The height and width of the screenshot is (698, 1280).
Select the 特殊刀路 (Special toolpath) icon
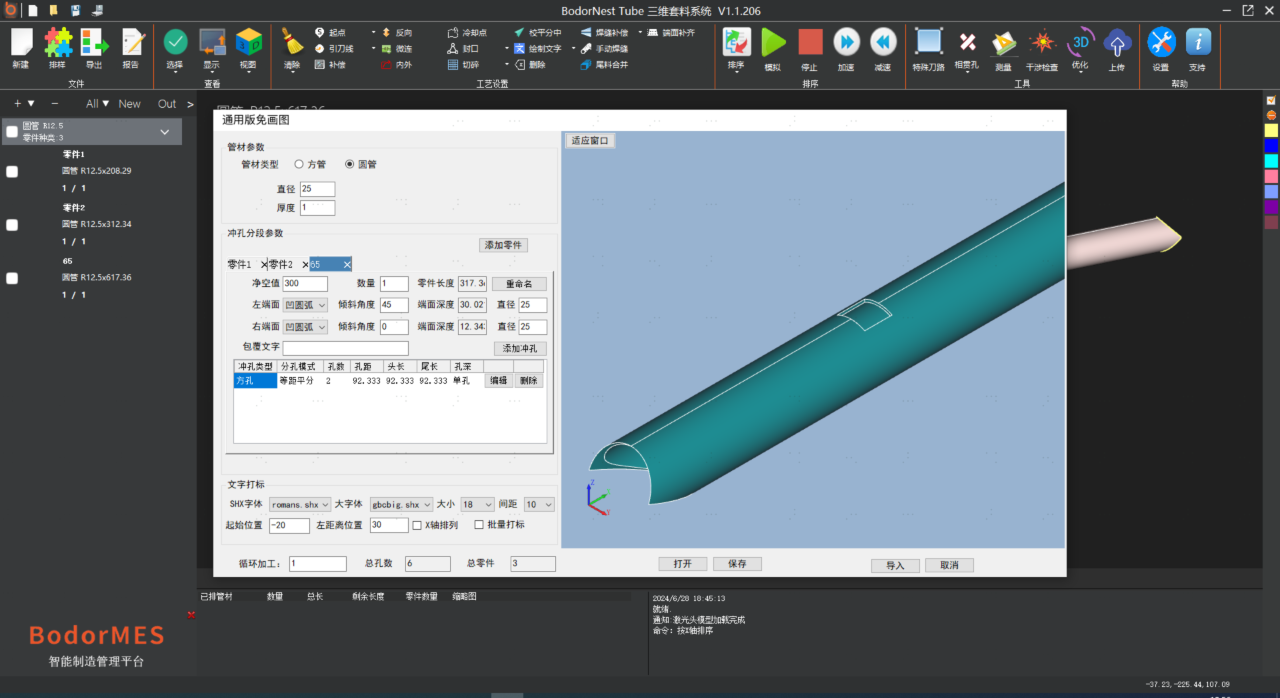[x=929, y=42]
